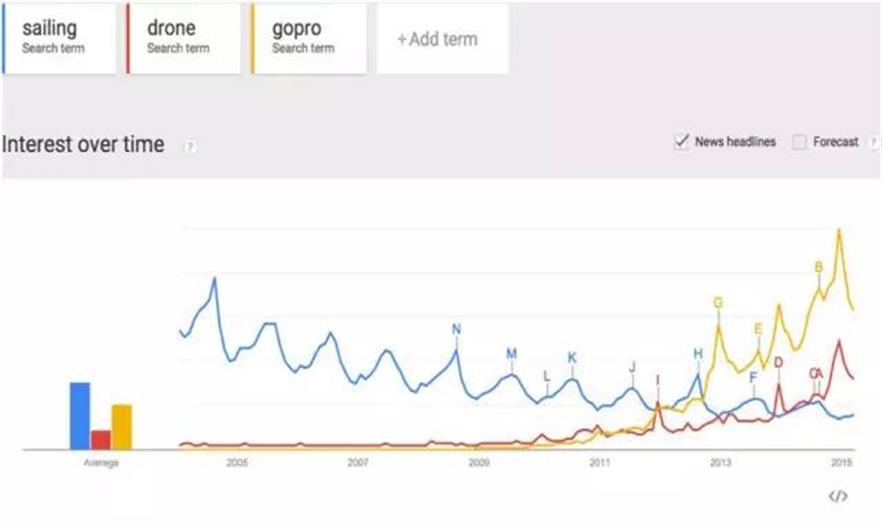882x526 pixels.
Task: Select the gopro search term card
Action: pos(309,38)
